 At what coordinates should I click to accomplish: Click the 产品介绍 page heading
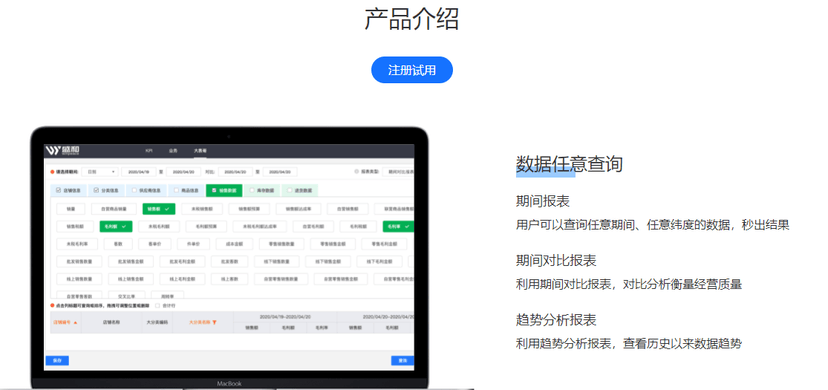[x=412, y=19]
